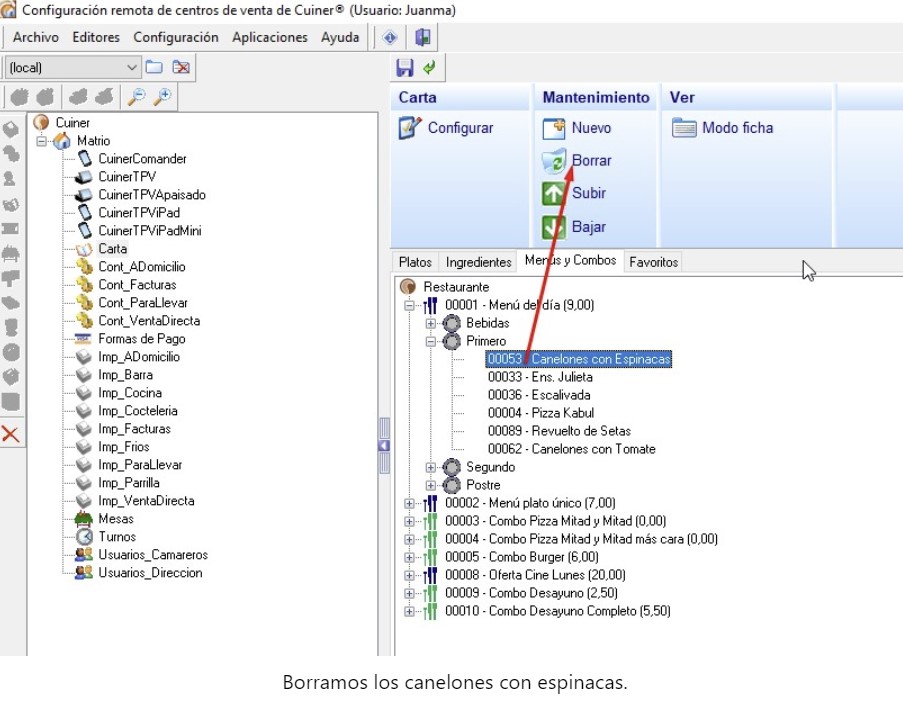Click the green Subir up arrow icon
The width and height of the screenshot is (903, 706).
553,193
